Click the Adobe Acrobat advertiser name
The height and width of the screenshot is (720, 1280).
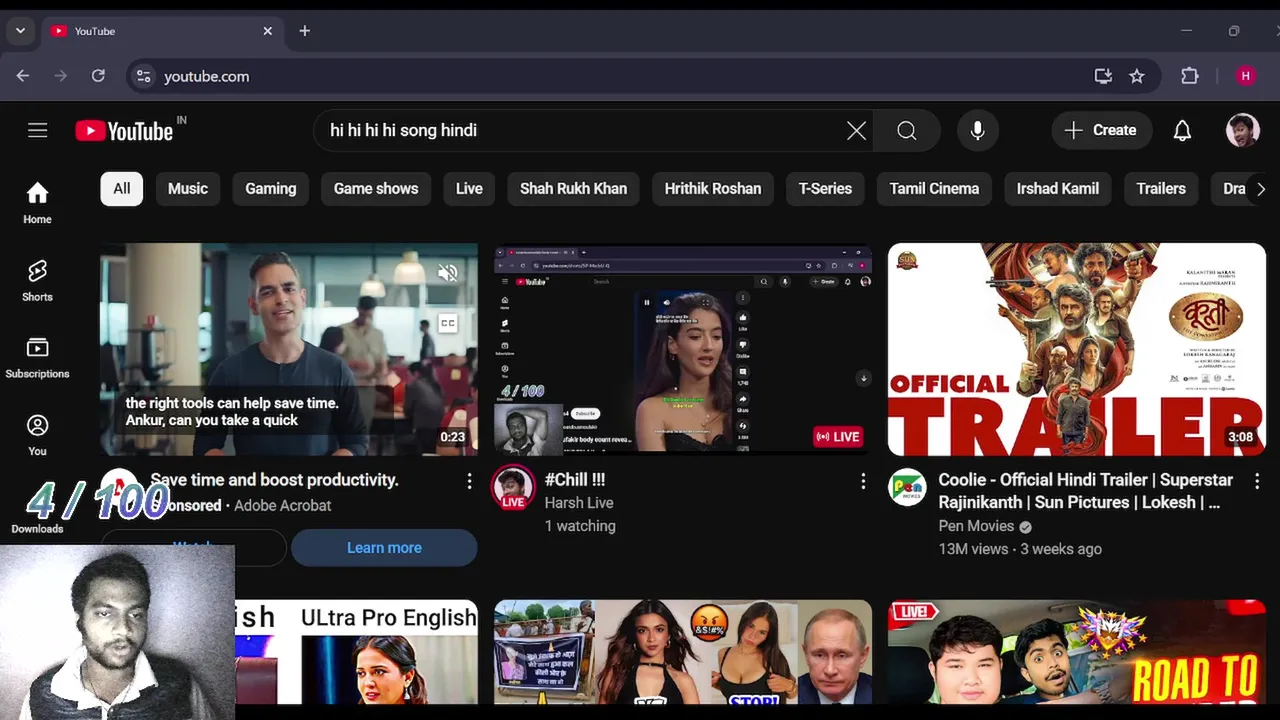282,506
